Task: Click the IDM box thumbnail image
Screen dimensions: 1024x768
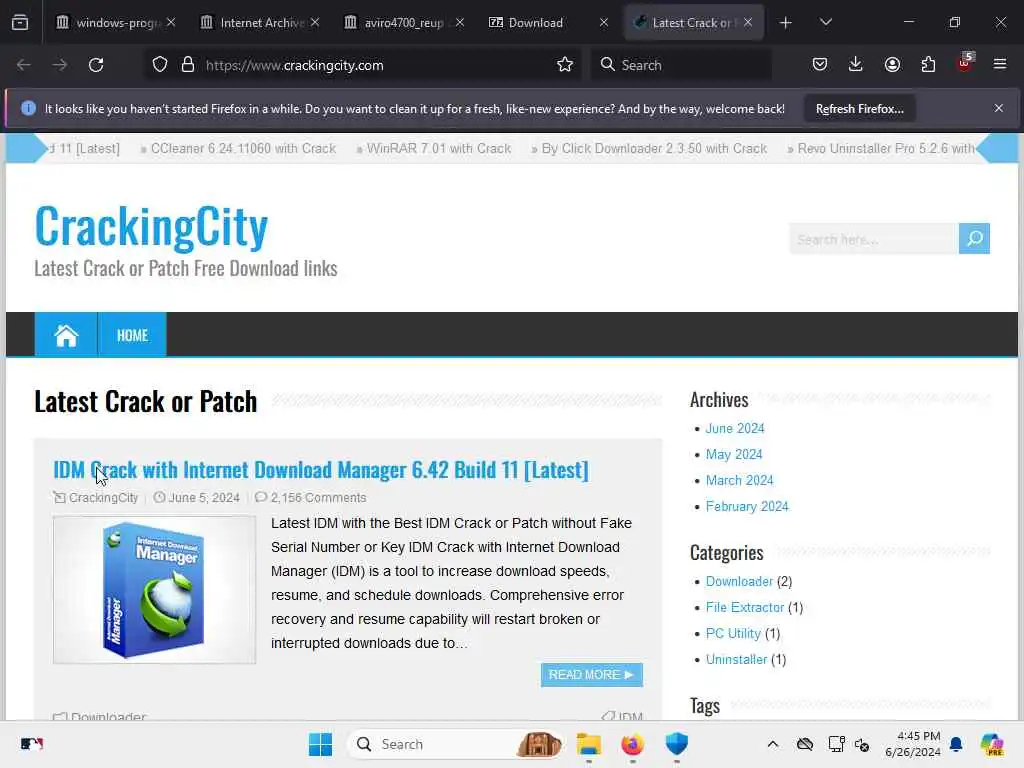Action: [x=155, y=590]
